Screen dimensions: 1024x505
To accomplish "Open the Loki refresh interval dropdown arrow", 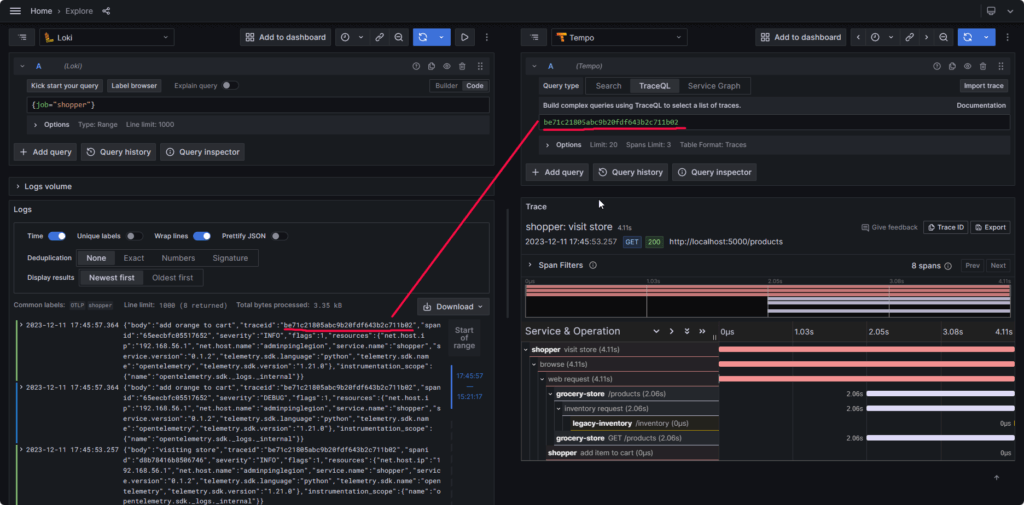I will (x=441, y=37).
